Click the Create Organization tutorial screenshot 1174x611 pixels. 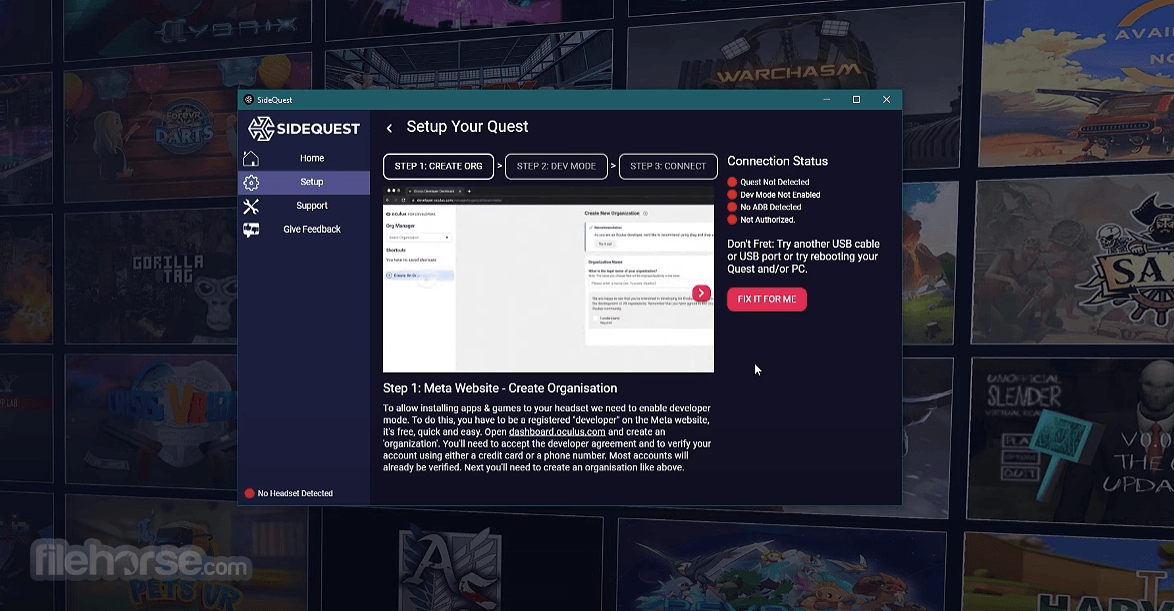(x=548, y=279)
